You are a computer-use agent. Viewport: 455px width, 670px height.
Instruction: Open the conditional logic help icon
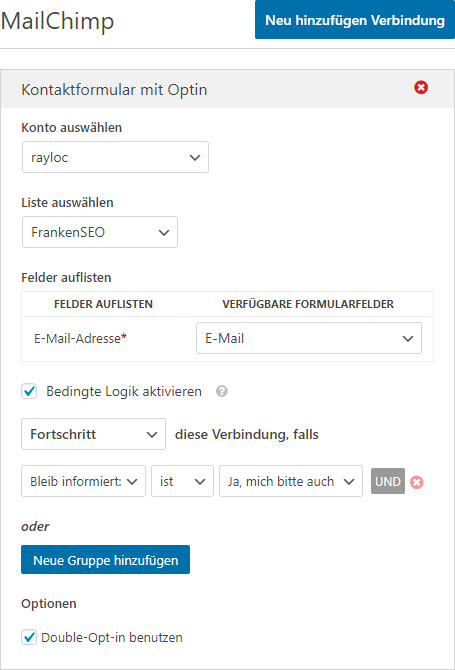coord(221,391)
